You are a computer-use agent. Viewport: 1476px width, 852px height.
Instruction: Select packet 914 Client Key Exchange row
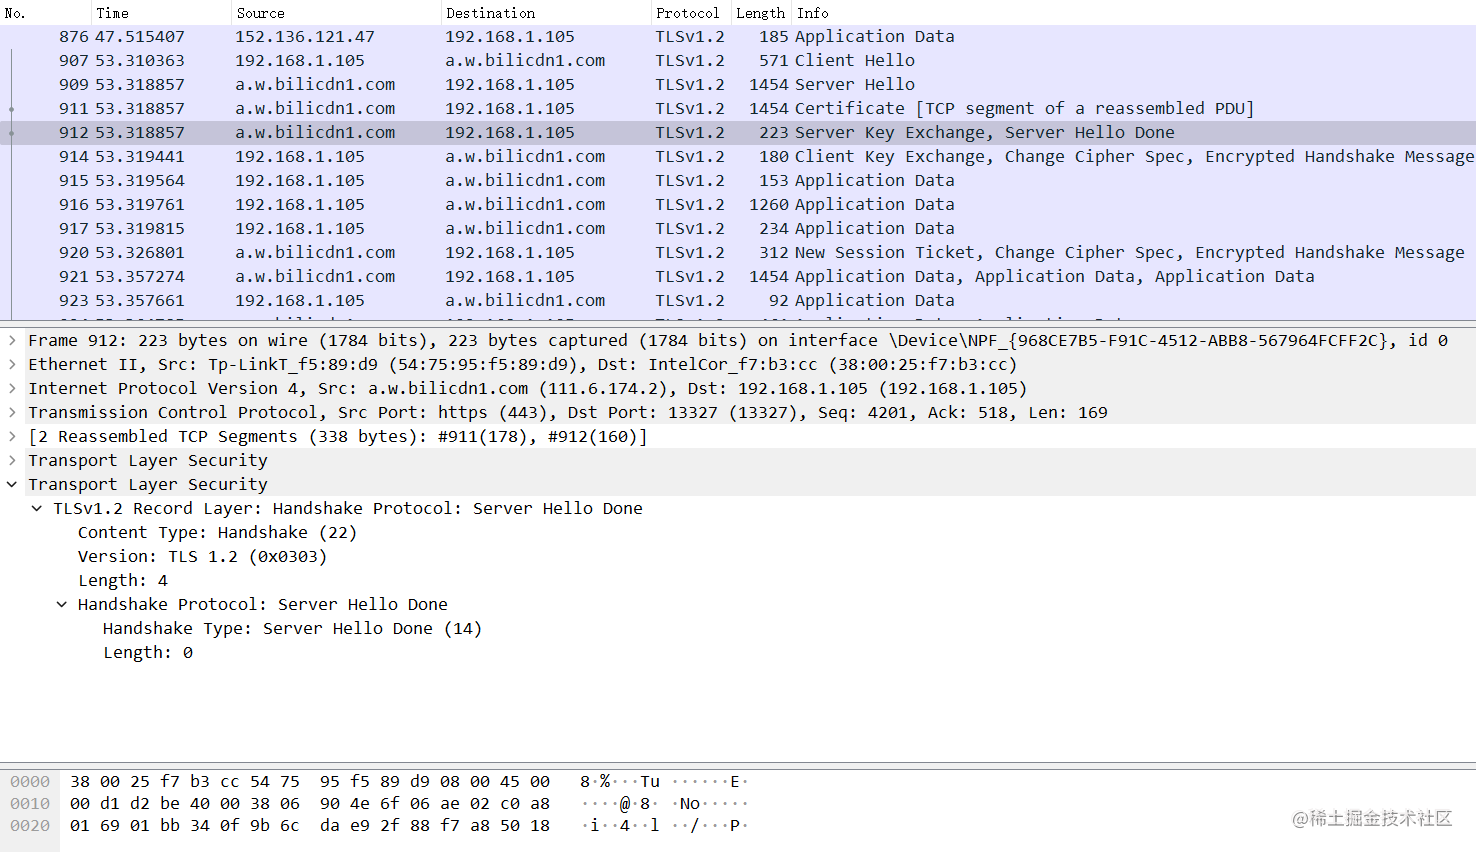click(x=738, y=157)
